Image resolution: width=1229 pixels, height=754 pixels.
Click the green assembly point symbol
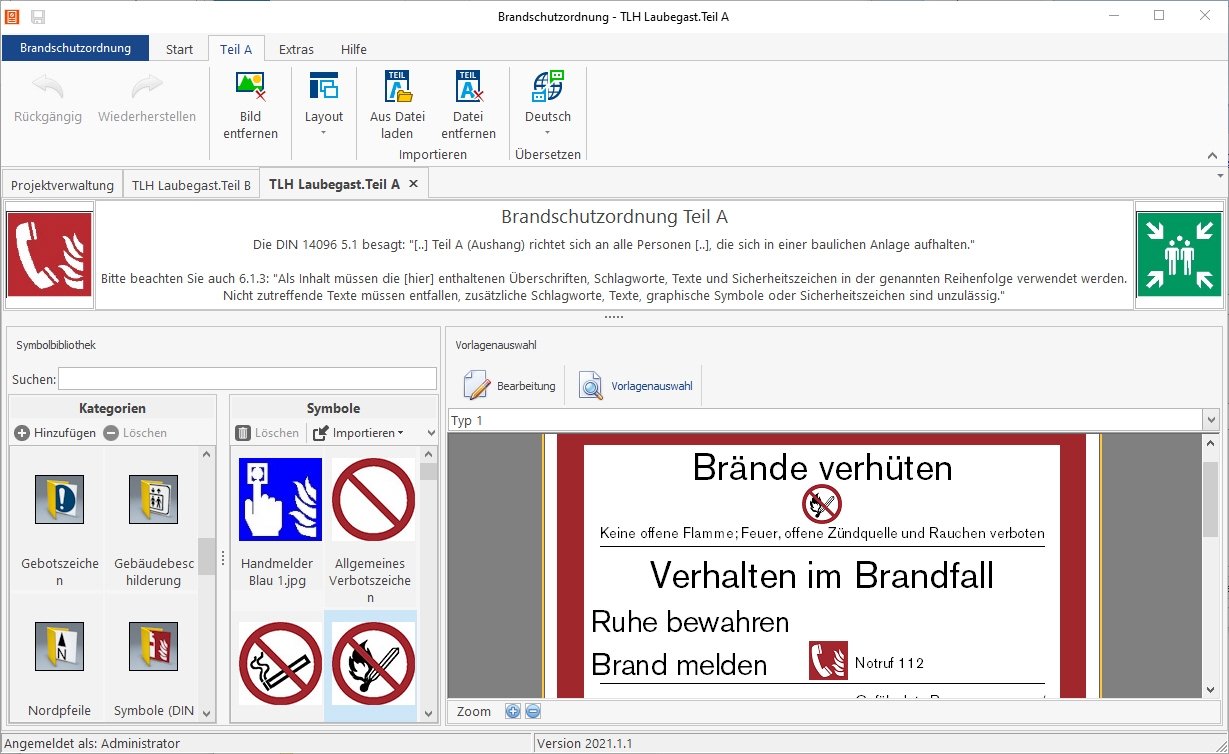coord(1179,255)
